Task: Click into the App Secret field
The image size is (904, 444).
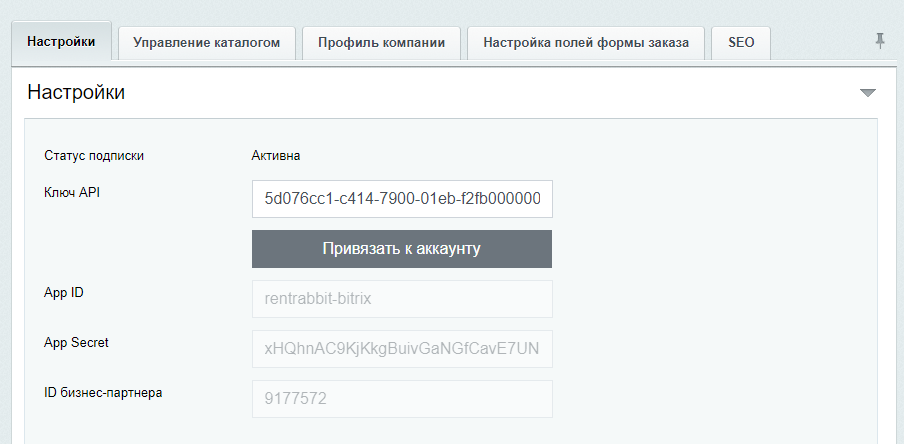Action: [401, 349]
